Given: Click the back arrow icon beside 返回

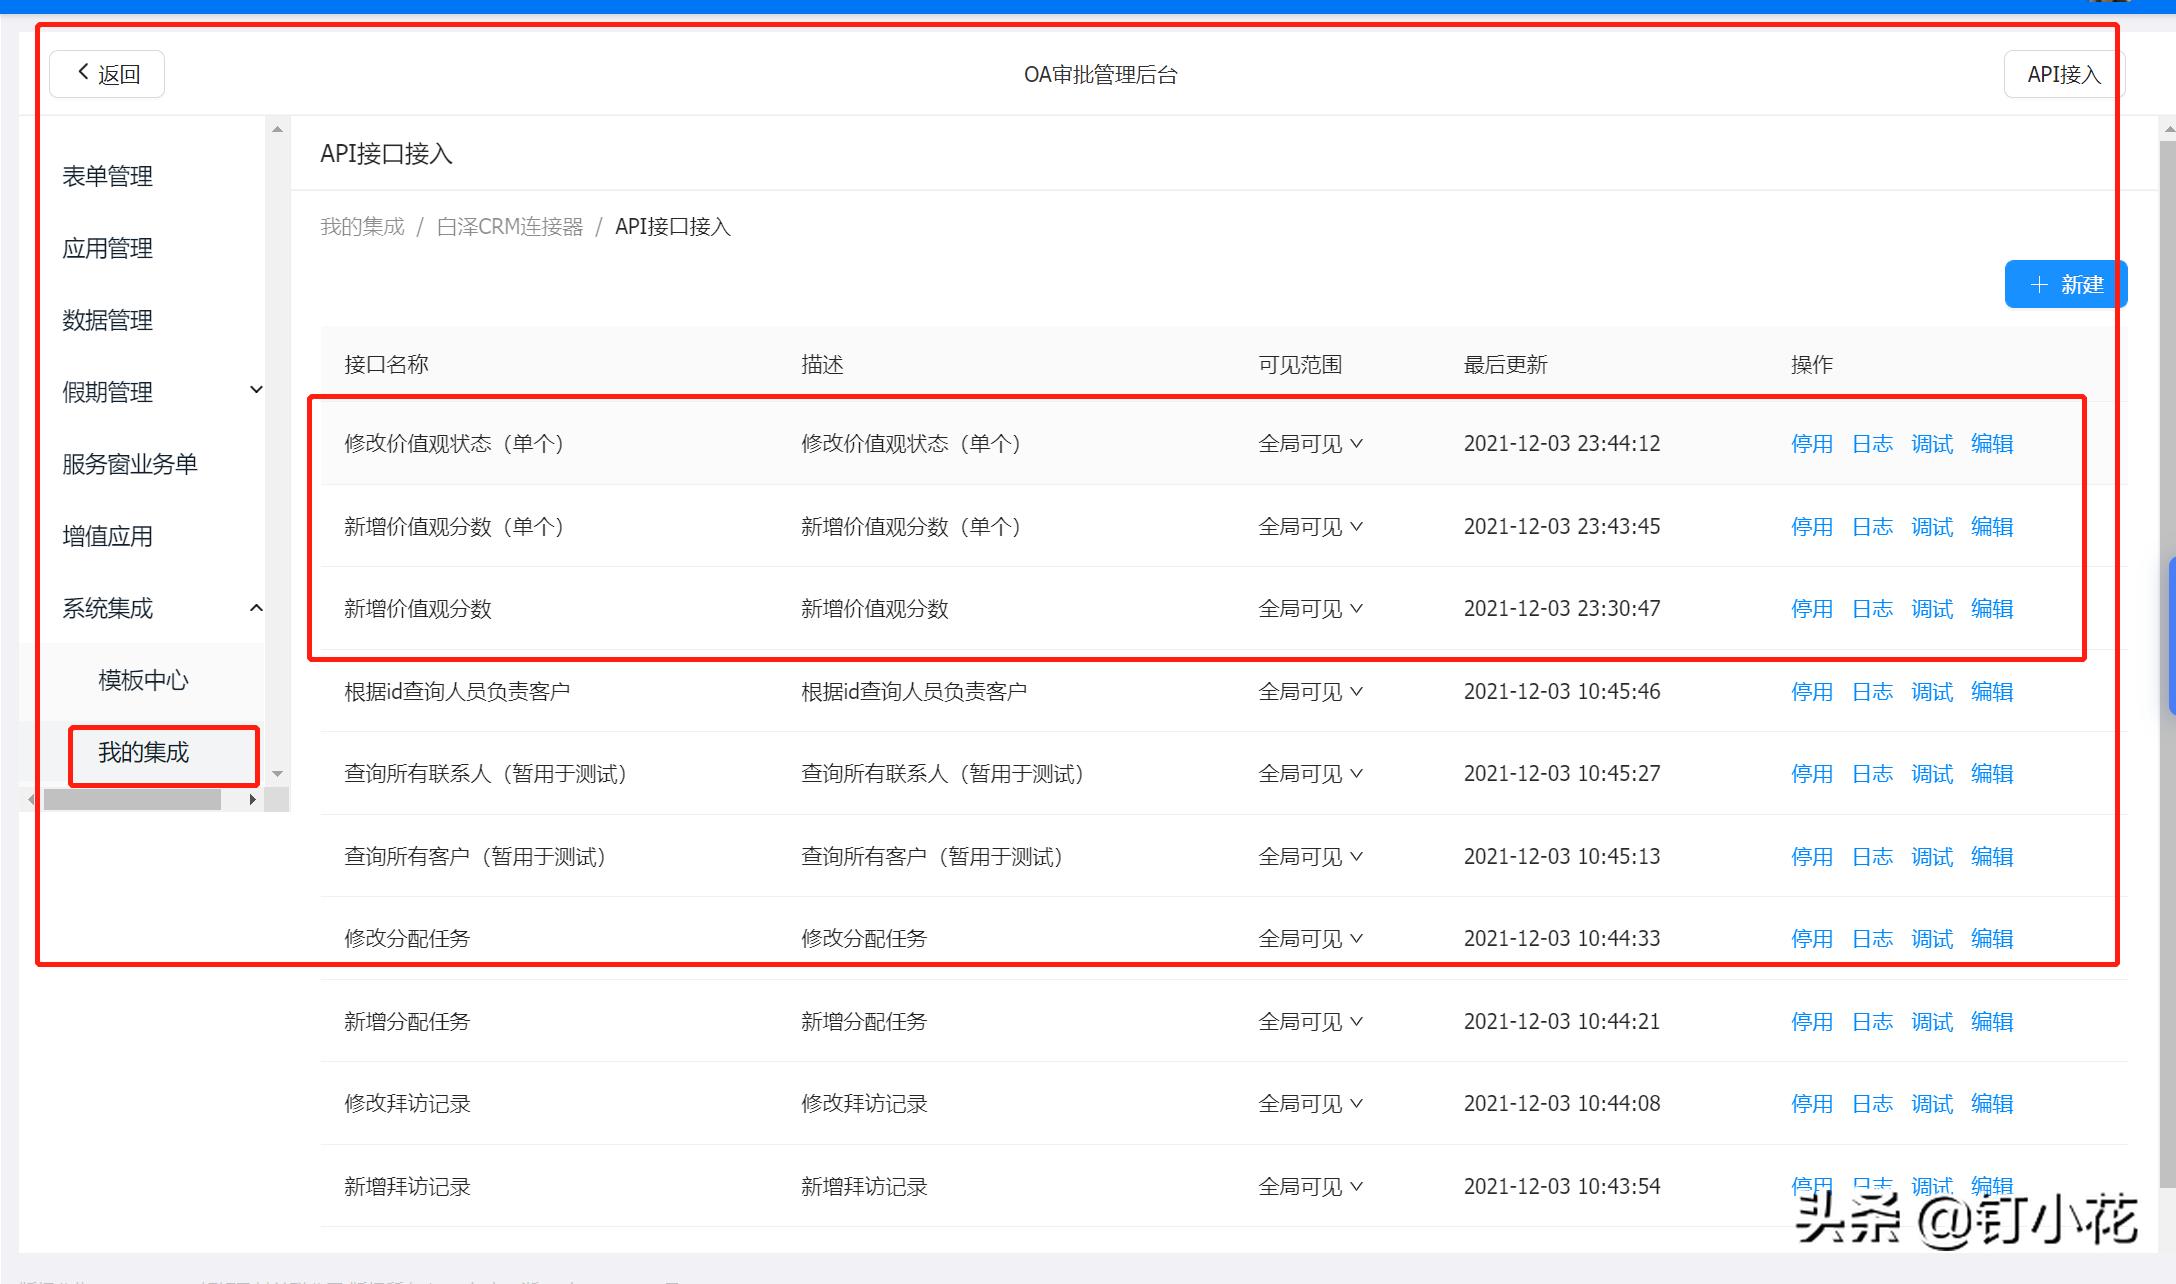Looking at the screenshot, I should coord(83,72).
